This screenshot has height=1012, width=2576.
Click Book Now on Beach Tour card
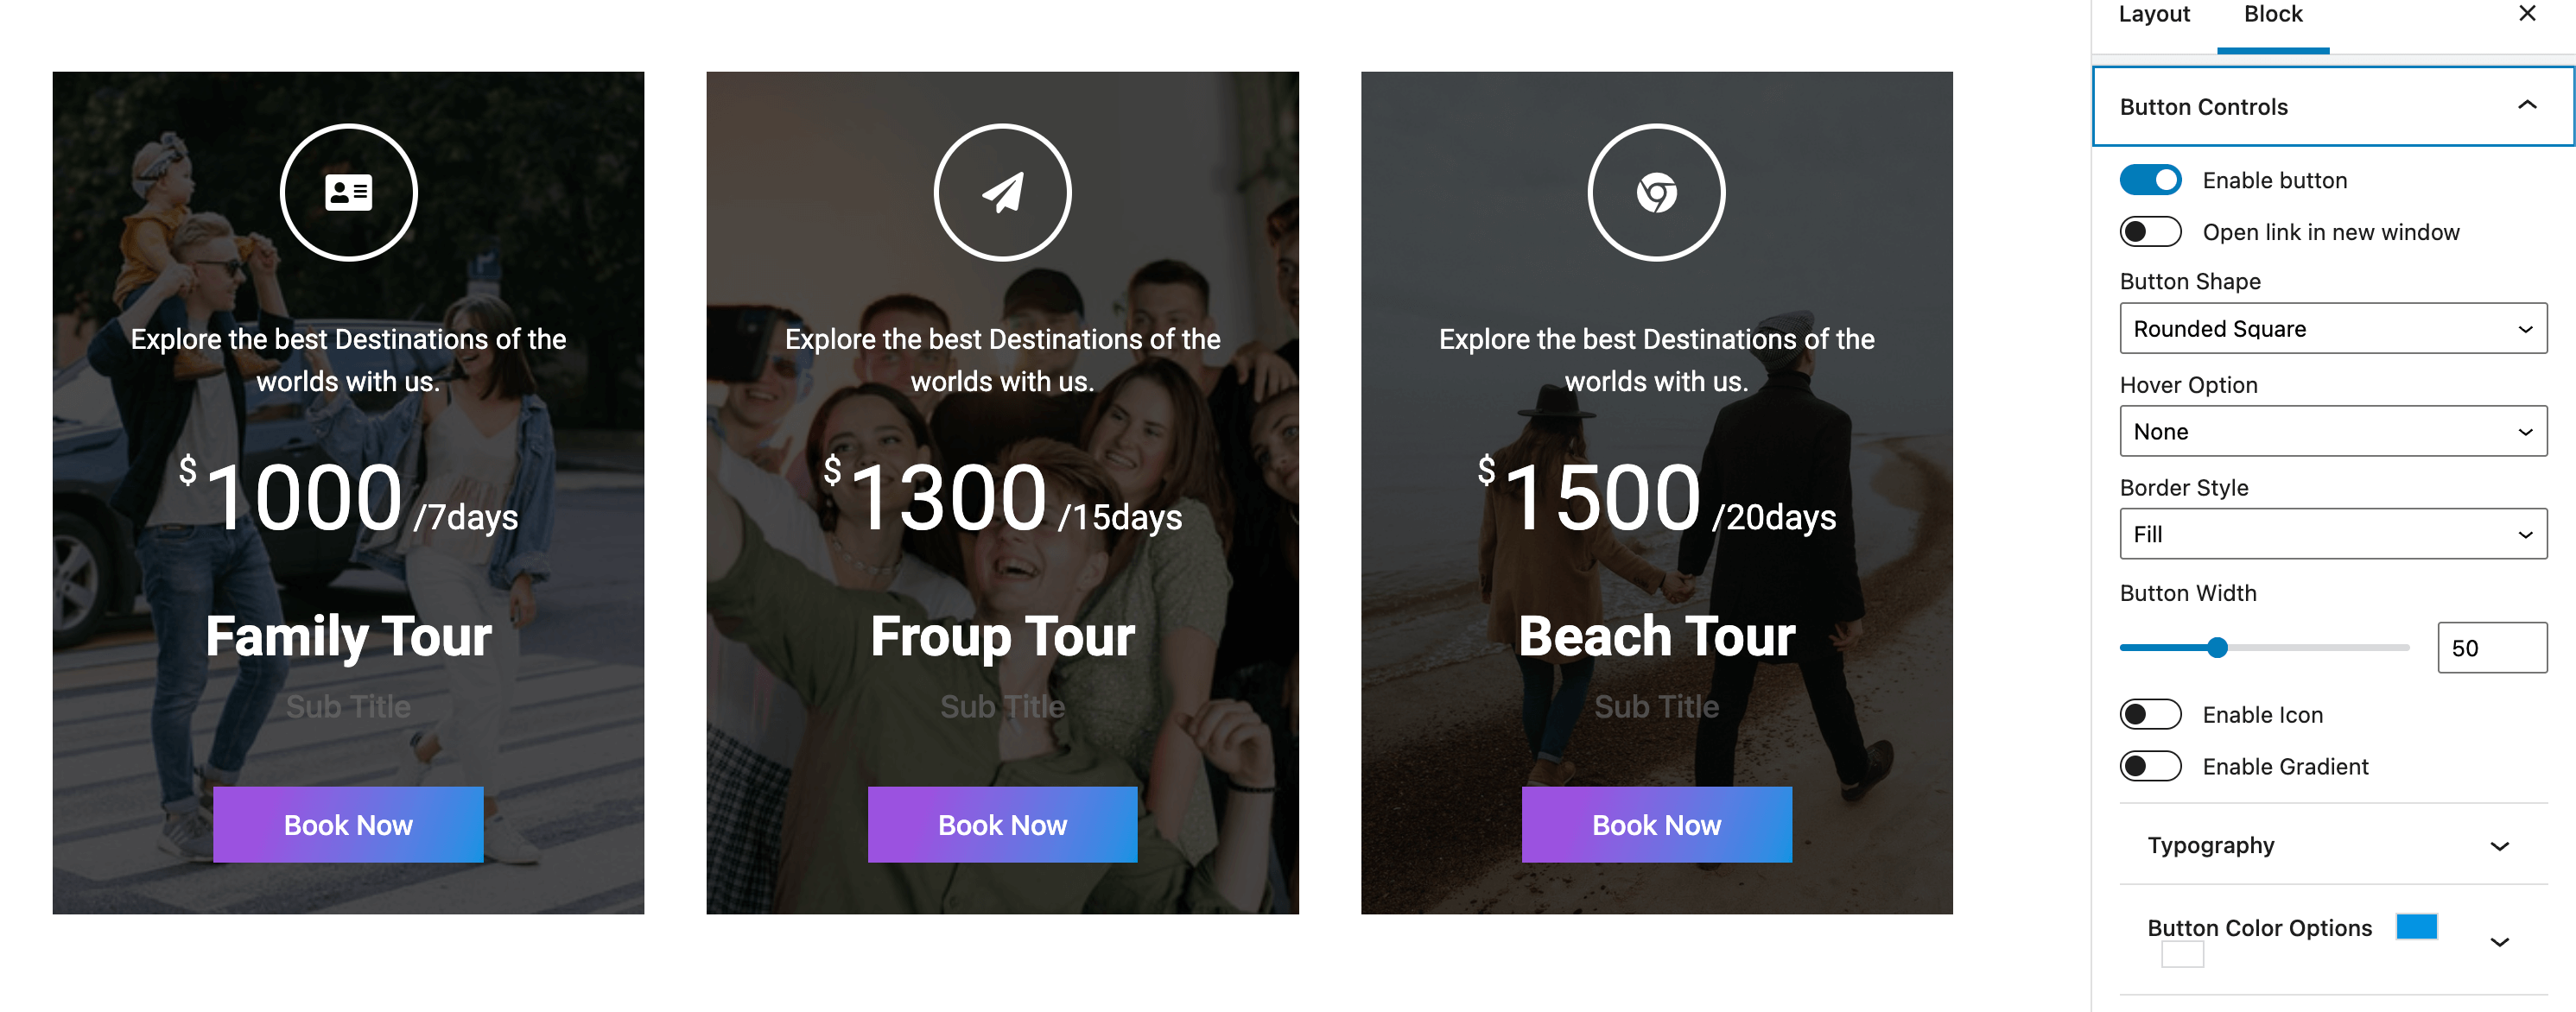pos(1656,825)
